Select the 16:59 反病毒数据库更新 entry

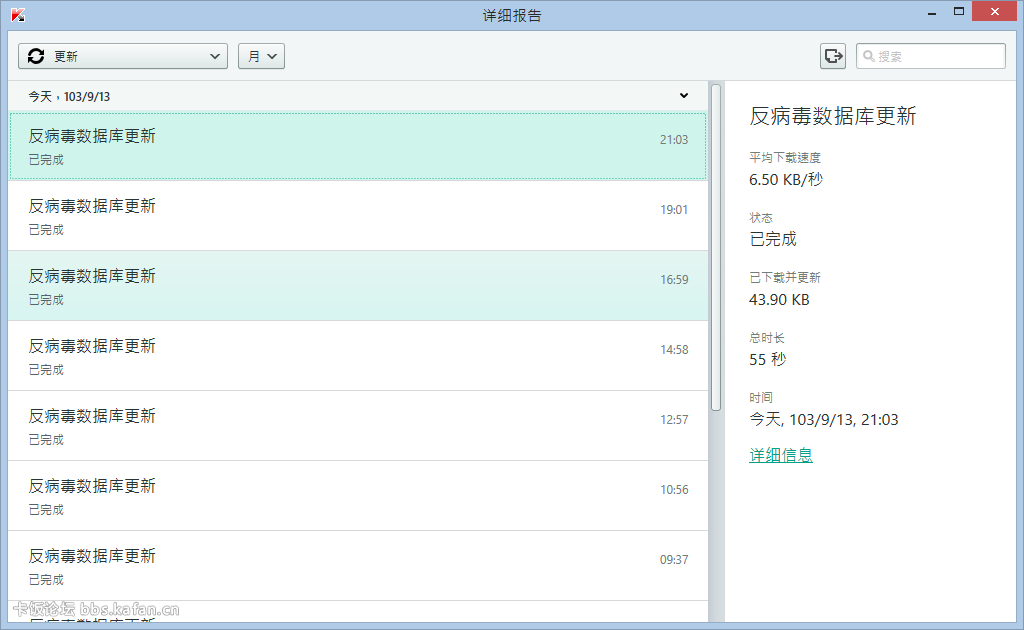[358, 286]
